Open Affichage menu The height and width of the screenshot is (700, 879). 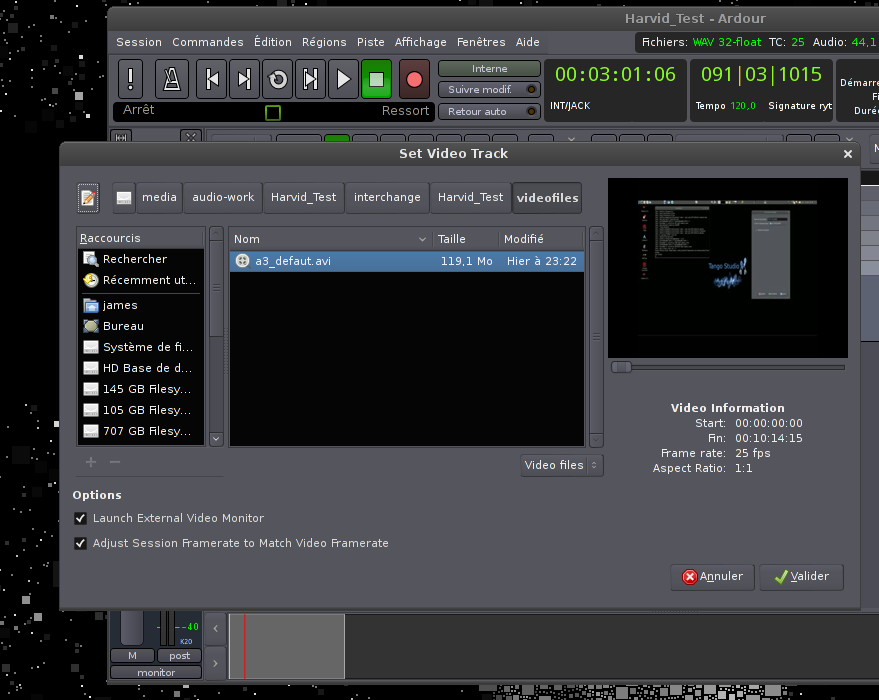click(x=420, y=42)
